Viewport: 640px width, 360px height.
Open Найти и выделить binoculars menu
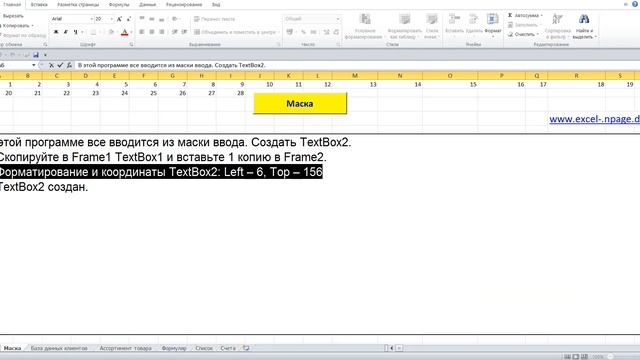coord(584,26)
